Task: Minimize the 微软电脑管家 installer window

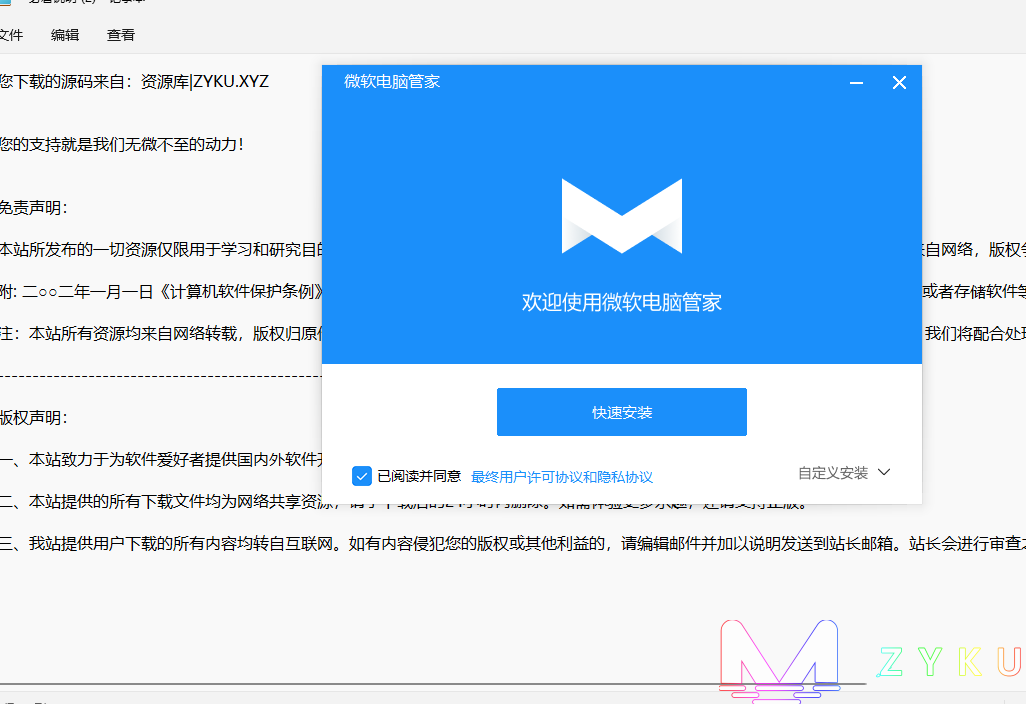Action: (x=857, y=83)
